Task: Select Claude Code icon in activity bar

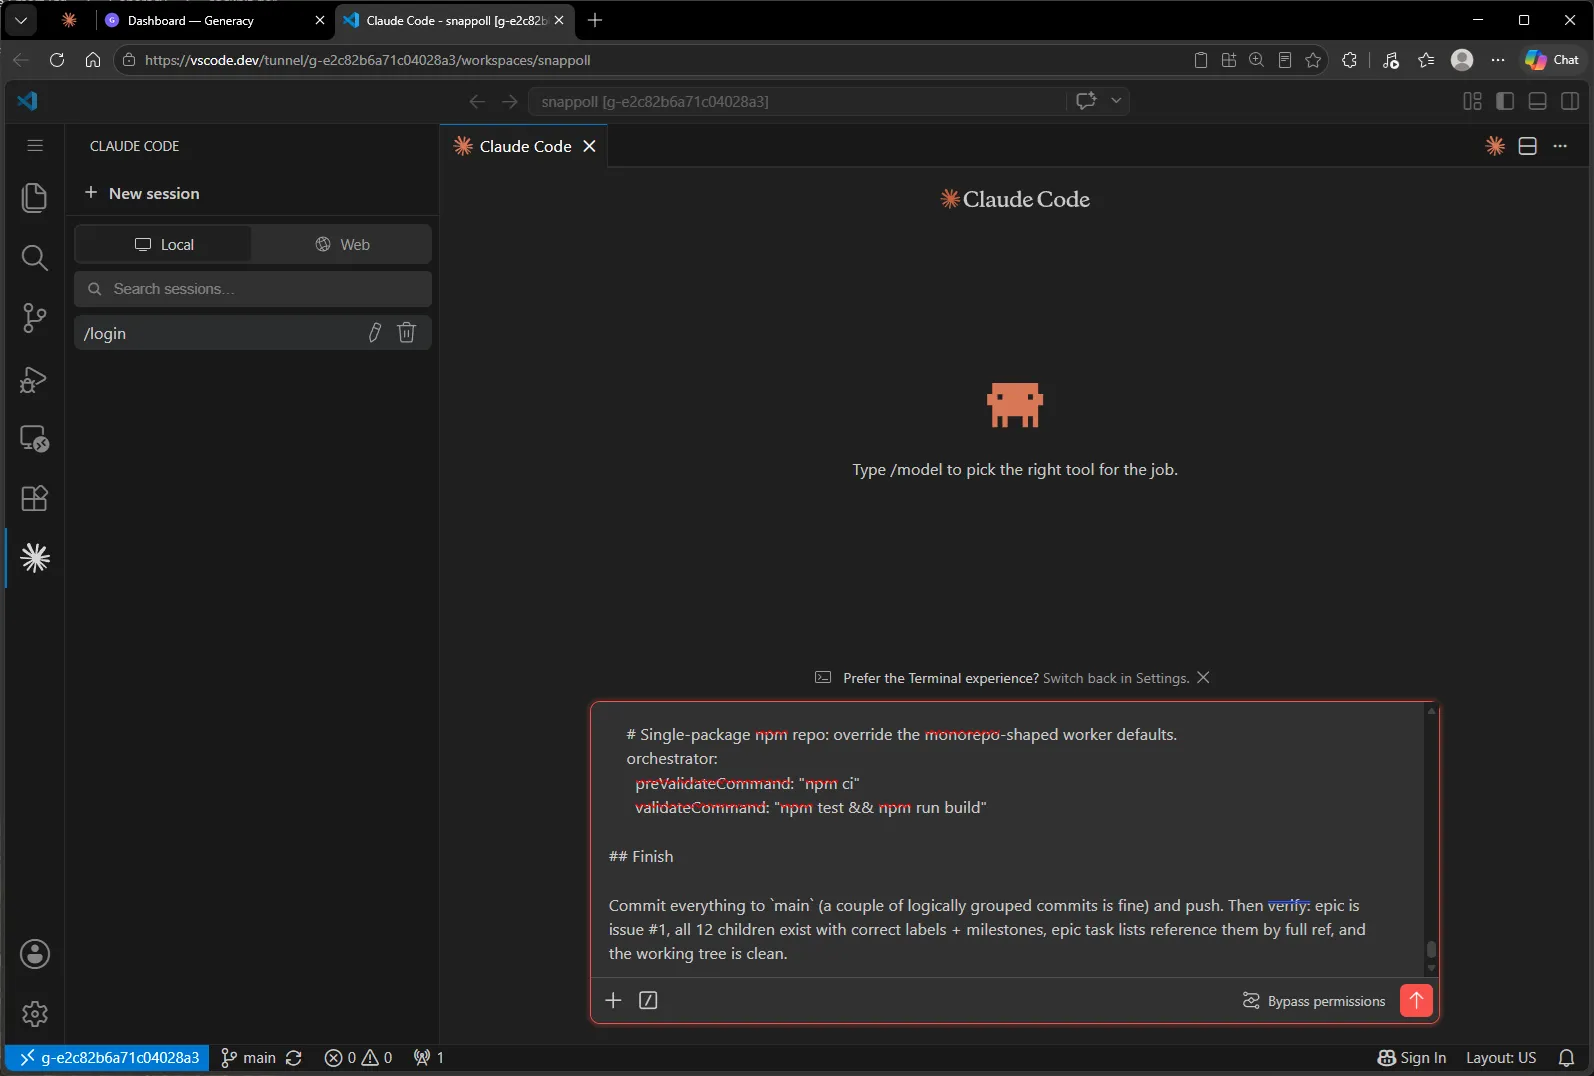Action: 35,558
